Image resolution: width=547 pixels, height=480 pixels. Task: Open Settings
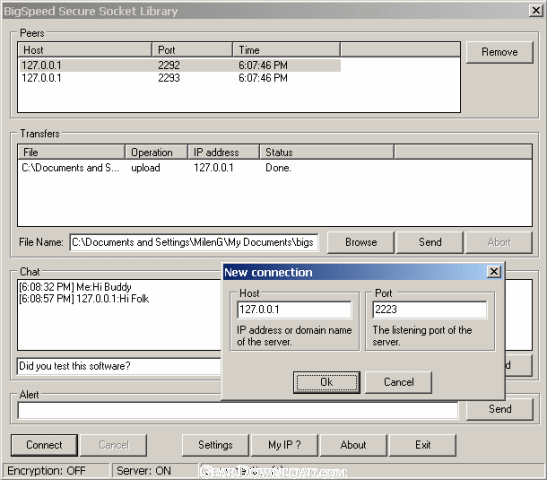(x=215, y=445)
